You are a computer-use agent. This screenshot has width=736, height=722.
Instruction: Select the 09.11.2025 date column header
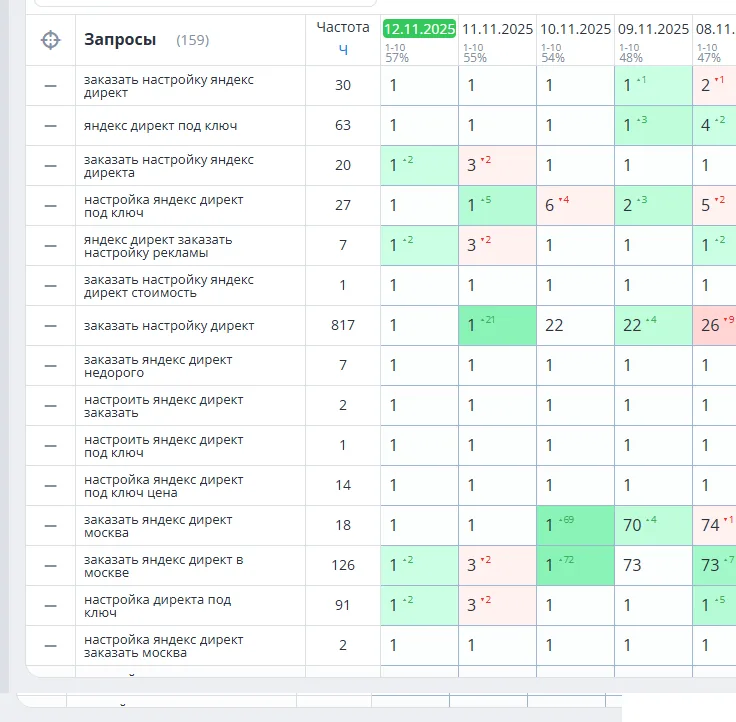(653, 29)
